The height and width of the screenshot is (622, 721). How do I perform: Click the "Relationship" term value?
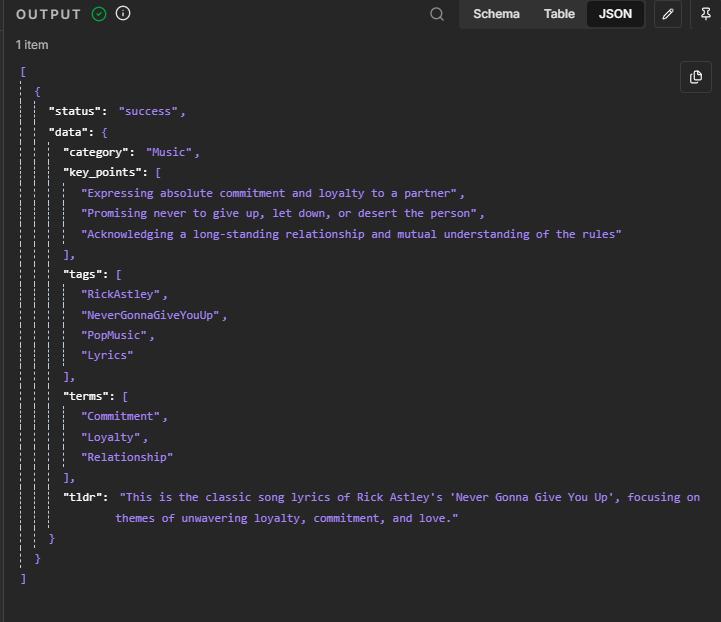tap(127, 457)
